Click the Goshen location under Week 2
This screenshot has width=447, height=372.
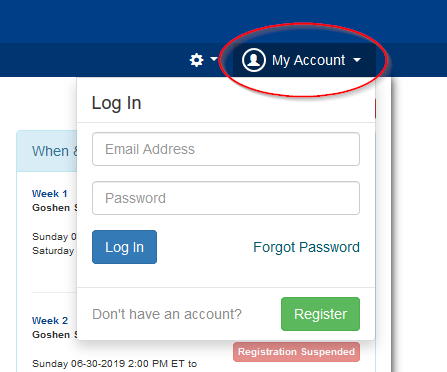pyautogui.click(x=54, y=335)
